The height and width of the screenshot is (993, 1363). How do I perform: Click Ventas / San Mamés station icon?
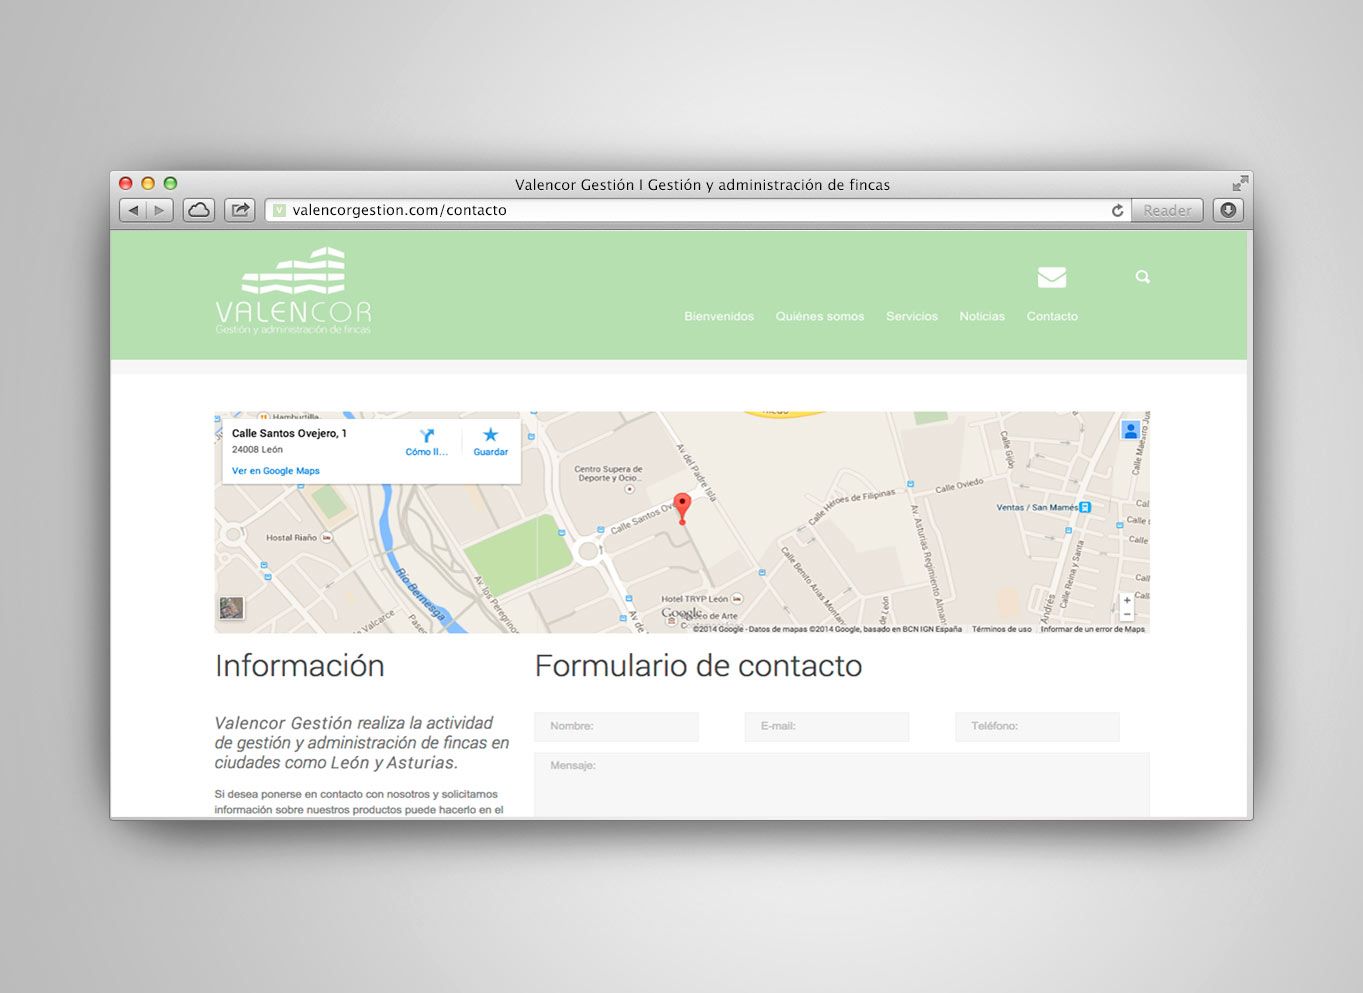(x=1086, y=507)
